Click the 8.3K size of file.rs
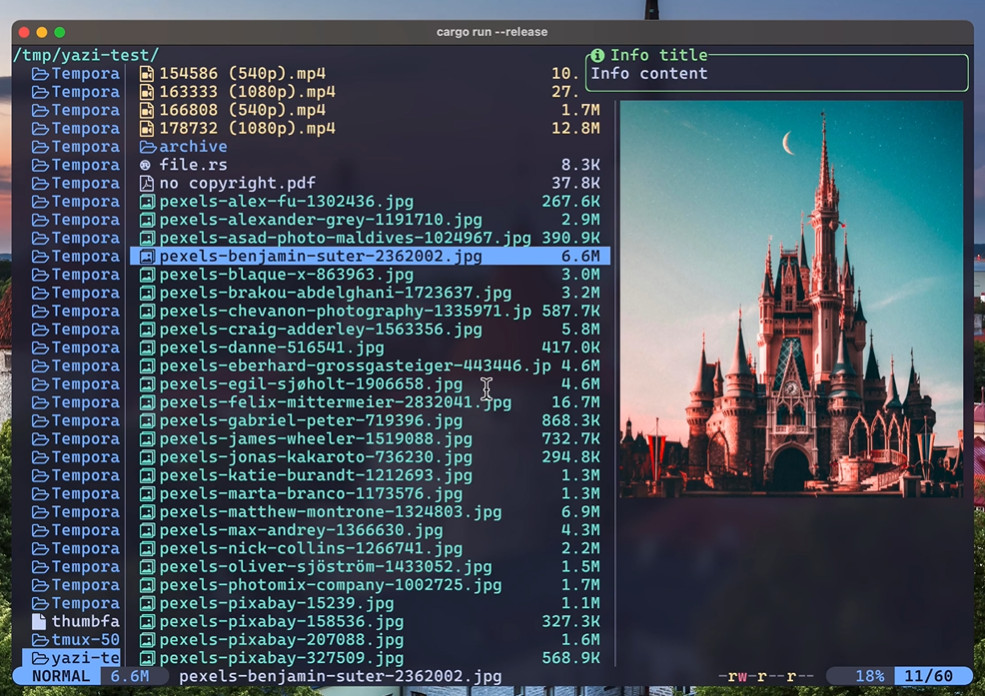 point(580,165)
